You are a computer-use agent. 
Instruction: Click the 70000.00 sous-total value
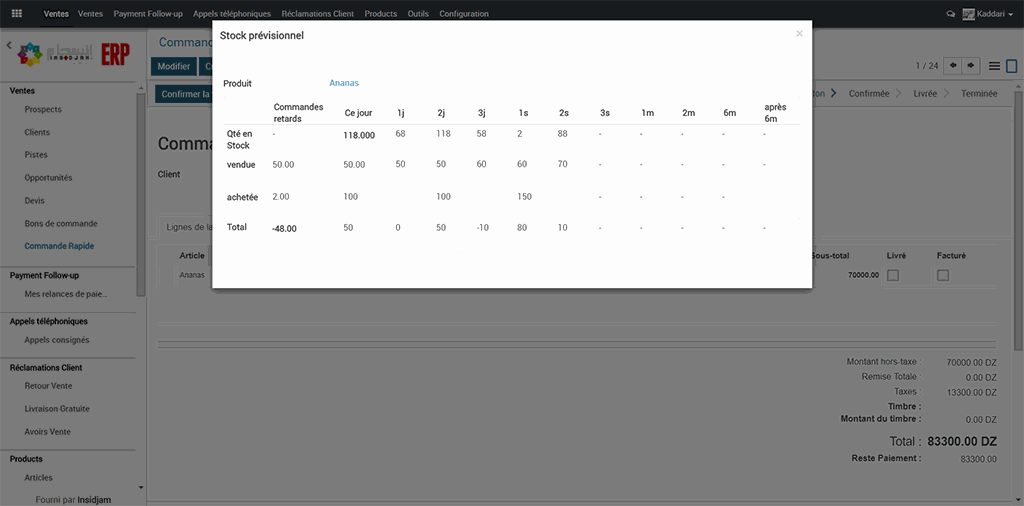click(x=863, y=276)
